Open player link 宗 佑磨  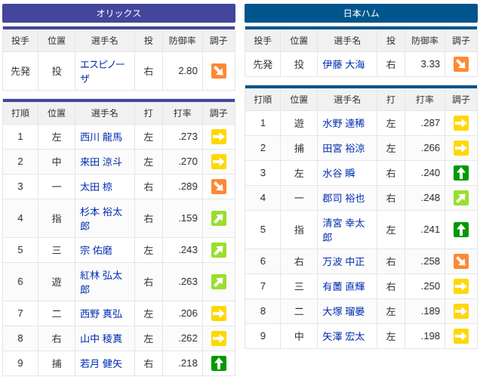96,250
